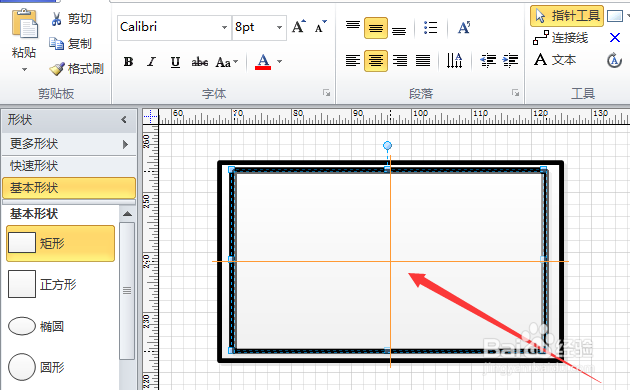Click the top-left selection handle of rectangle
Screen dimensions: 630x390
[231, 170]
